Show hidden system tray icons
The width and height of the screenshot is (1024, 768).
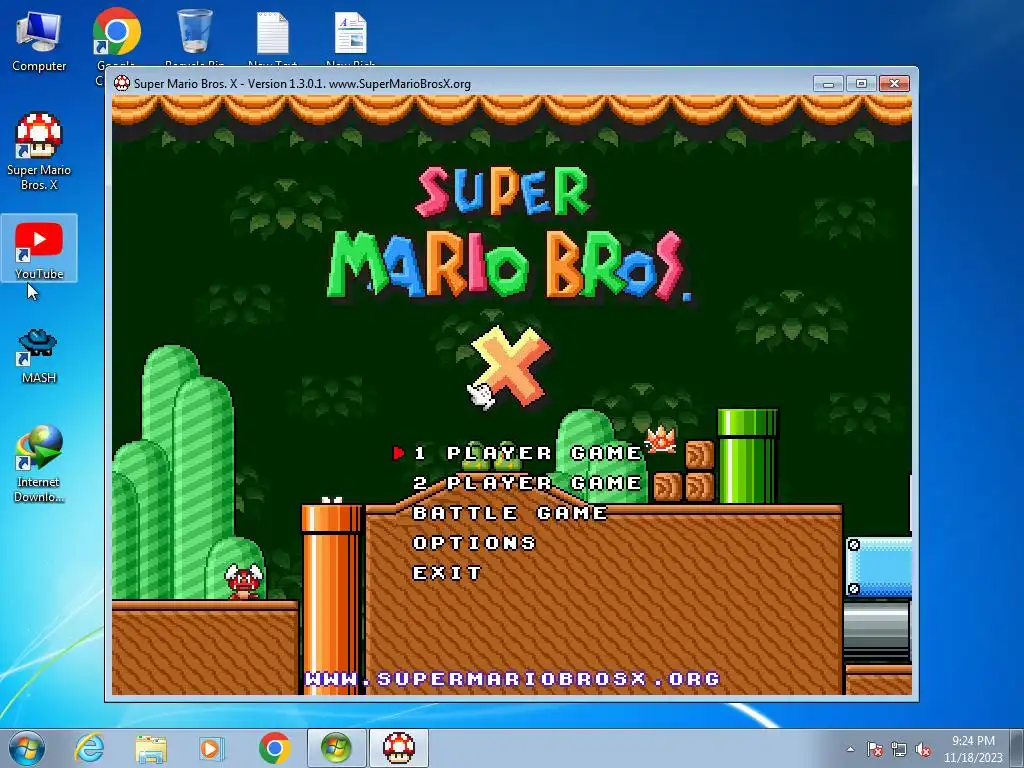click(x=850, y=749)
